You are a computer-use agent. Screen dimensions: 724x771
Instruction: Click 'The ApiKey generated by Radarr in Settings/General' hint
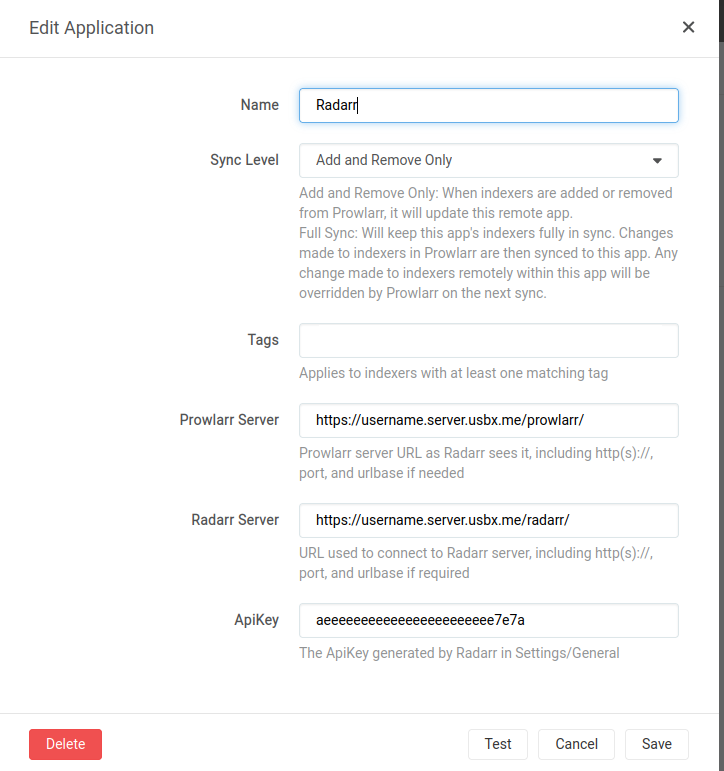point(459,653)
